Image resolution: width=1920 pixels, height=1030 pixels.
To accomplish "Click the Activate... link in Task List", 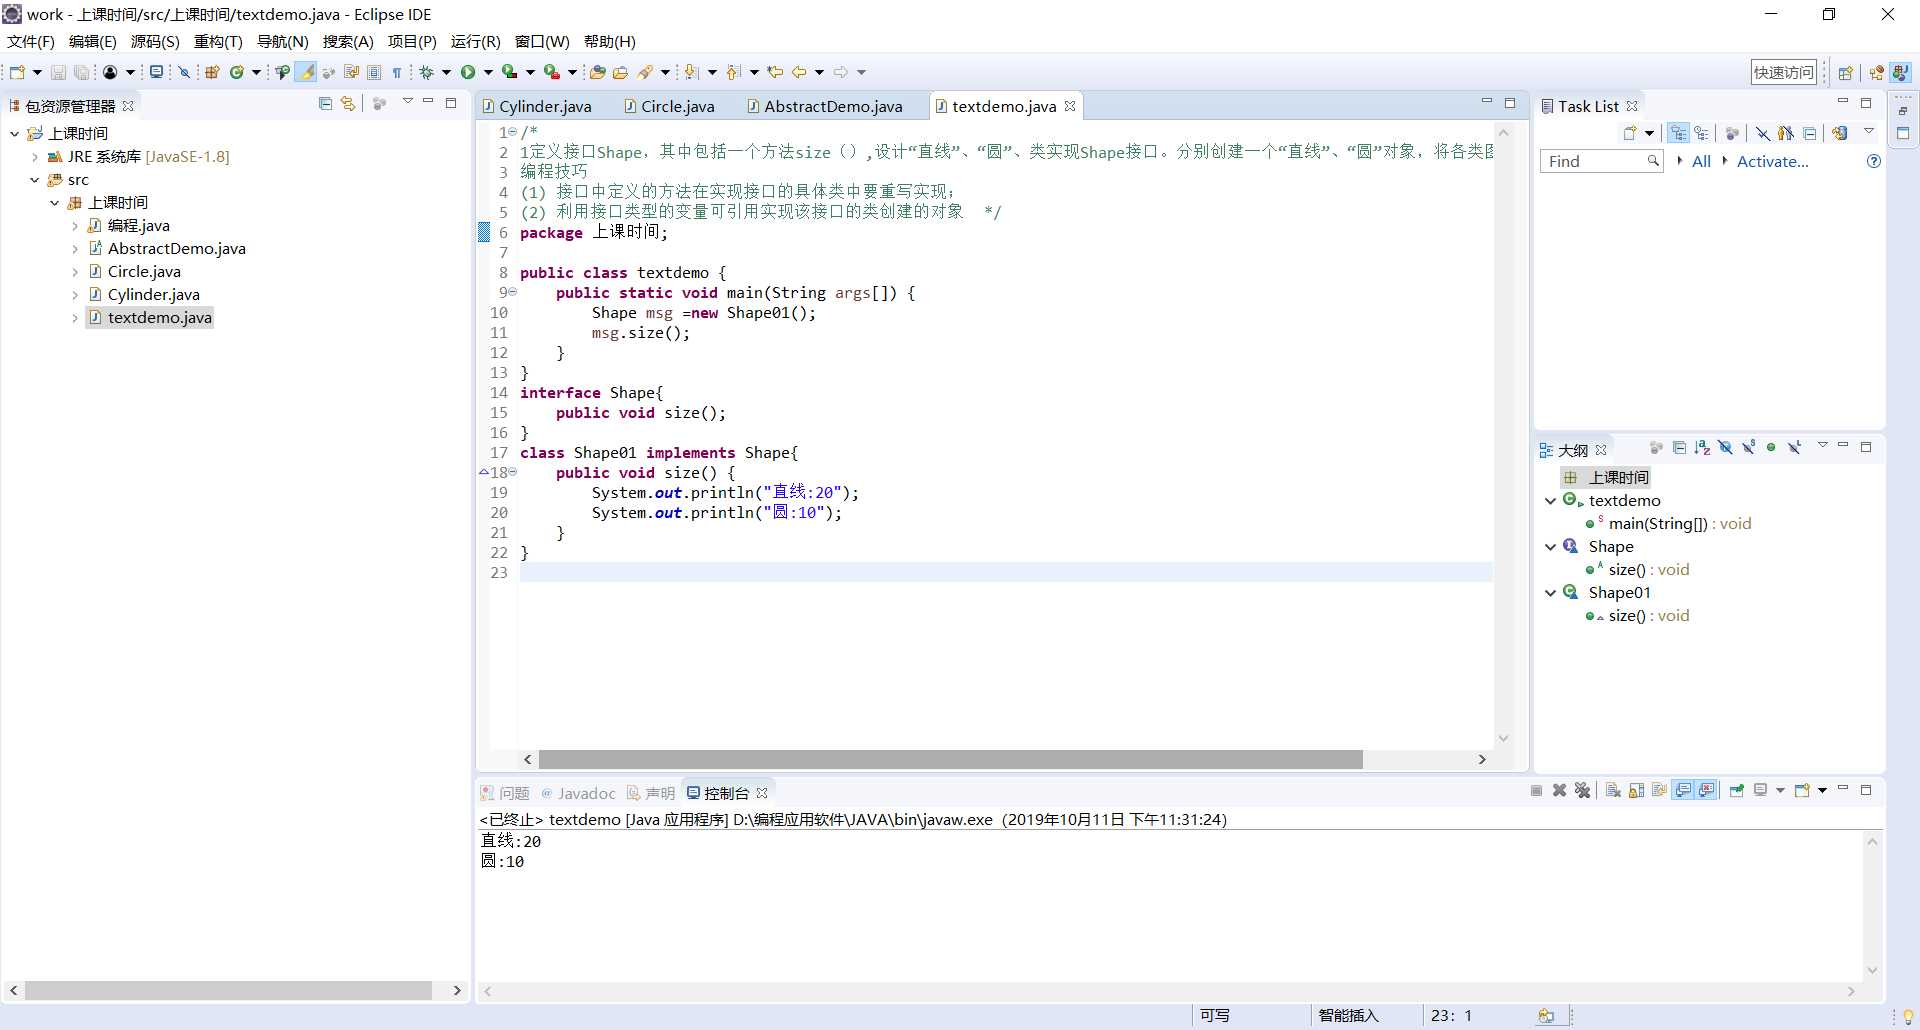I will pyautogui.click(x=1772, y=161).
